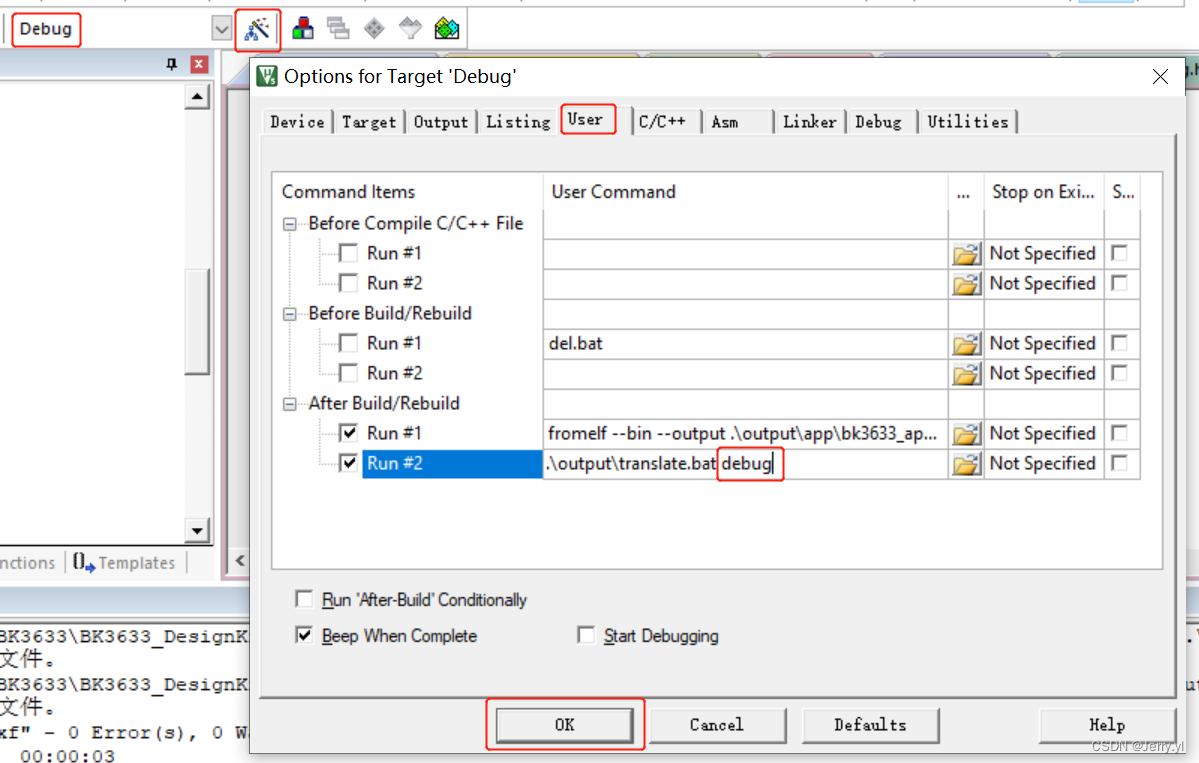Click the gray diamond toolbar icon
The height and width of the screenshot is (763, 1199).
pos(374,29)
